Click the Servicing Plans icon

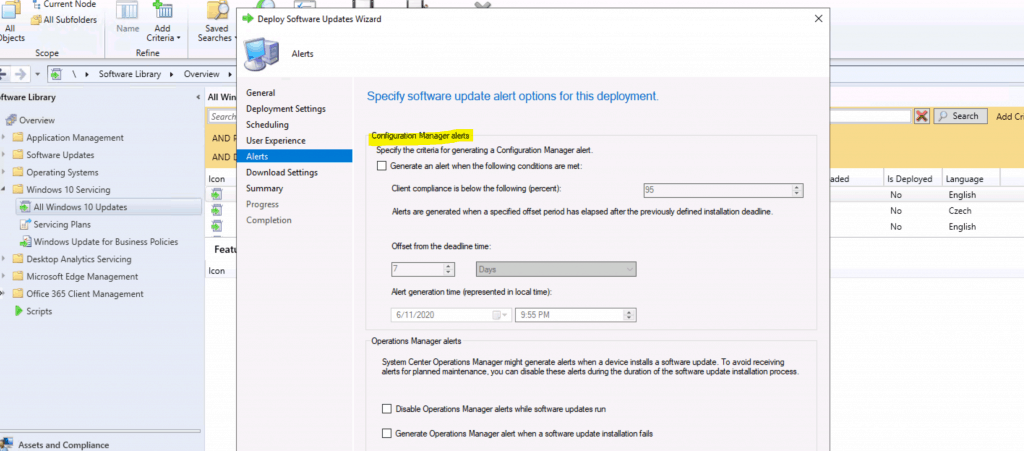click(25, 225)
